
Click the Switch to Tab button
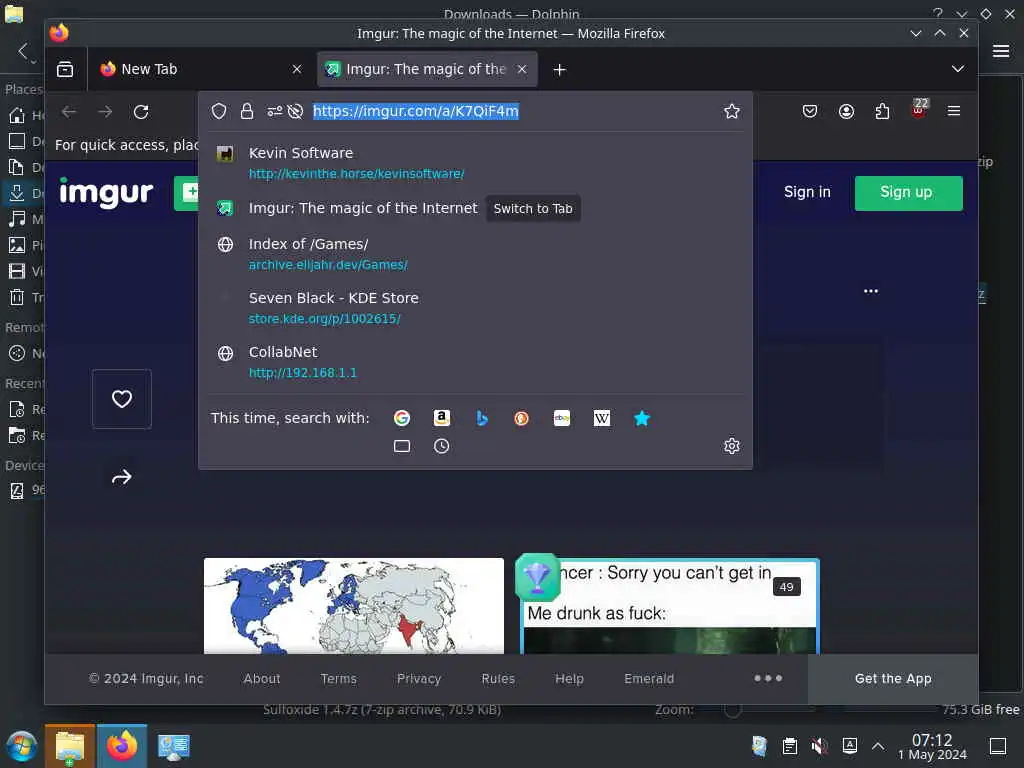(533, 208)
